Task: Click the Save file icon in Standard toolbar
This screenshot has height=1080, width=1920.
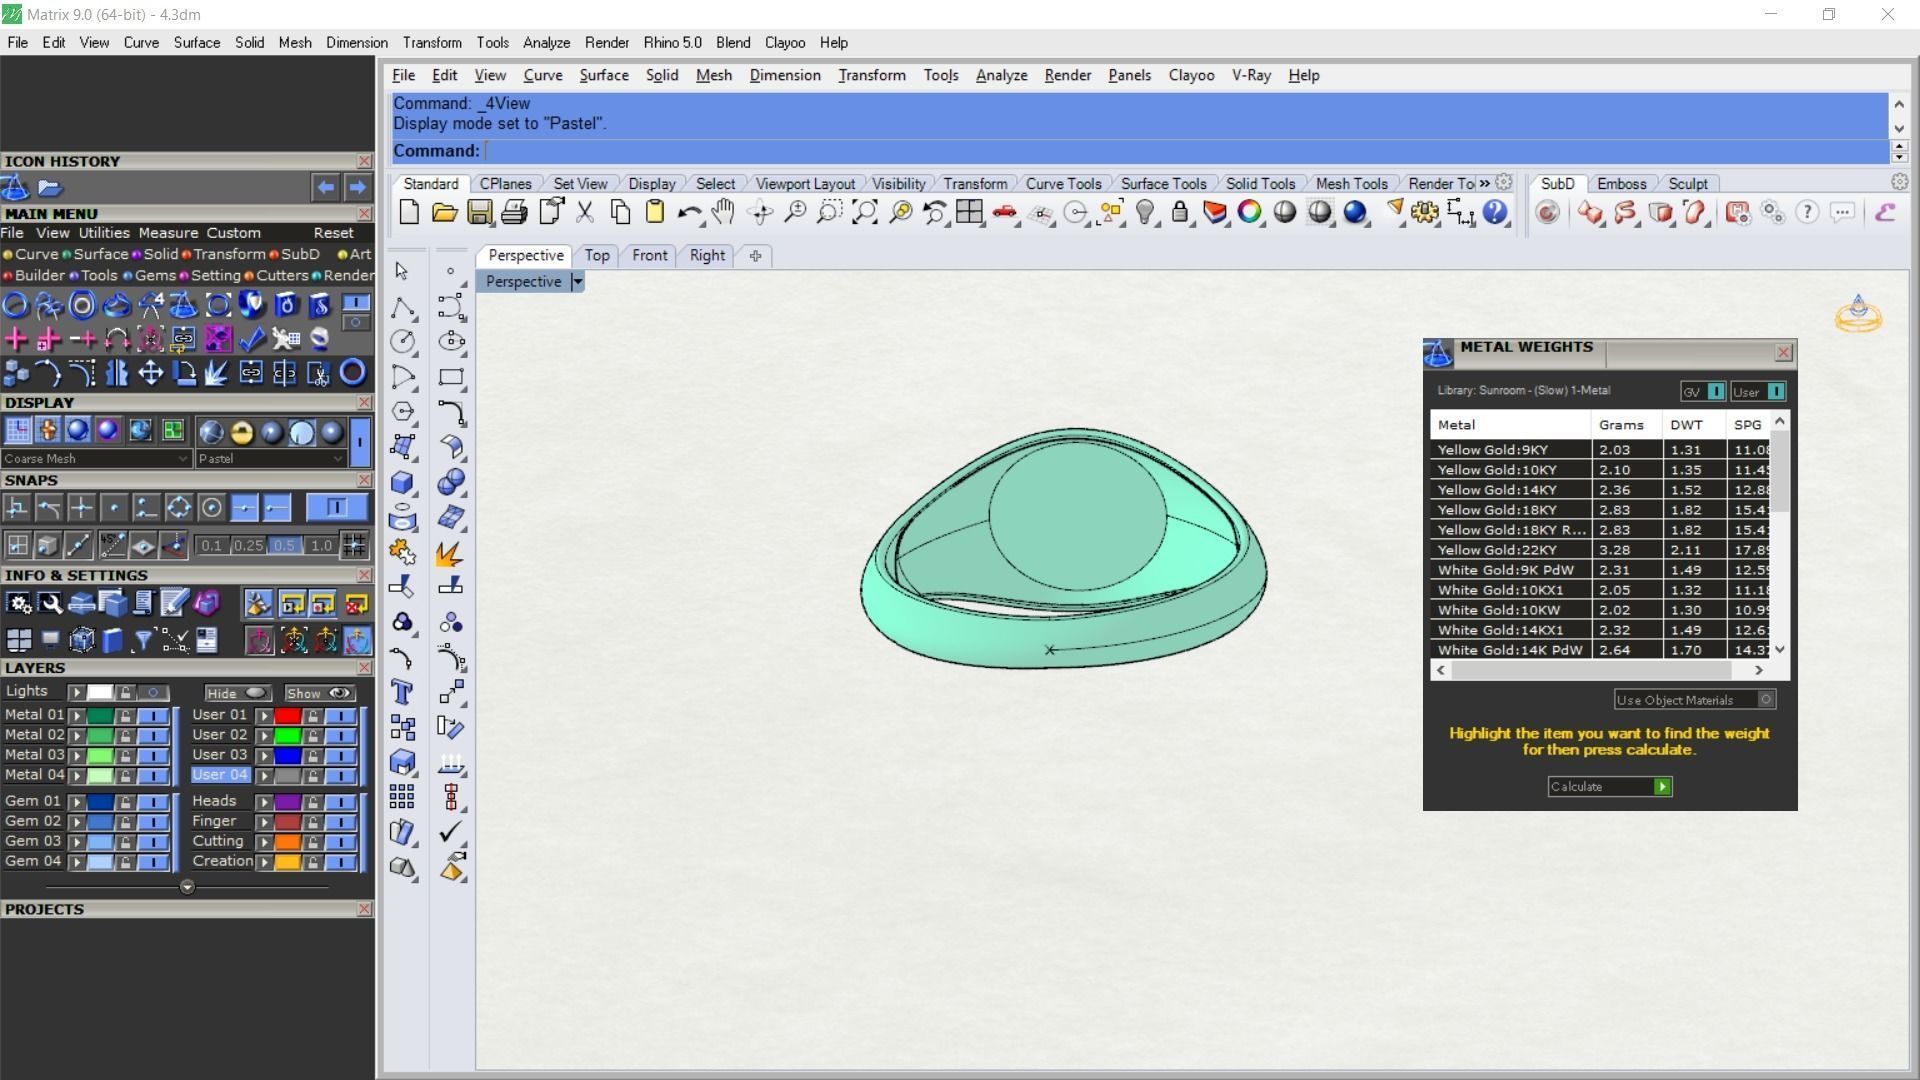Action: [x=480, y=212]
